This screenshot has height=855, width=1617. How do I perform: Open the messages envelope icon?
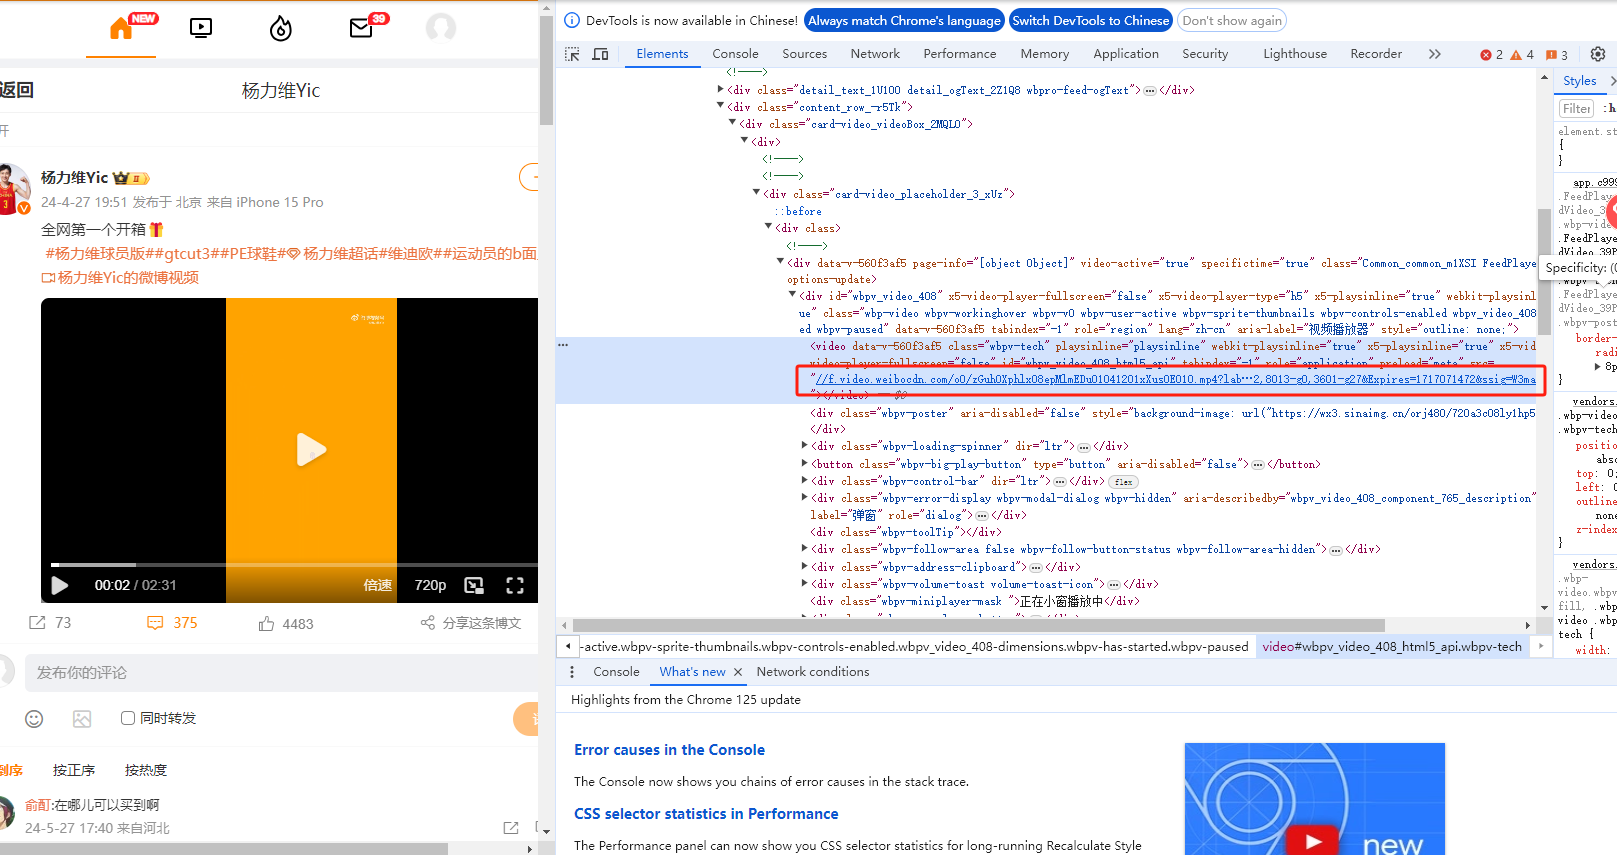tap(361, 28)
